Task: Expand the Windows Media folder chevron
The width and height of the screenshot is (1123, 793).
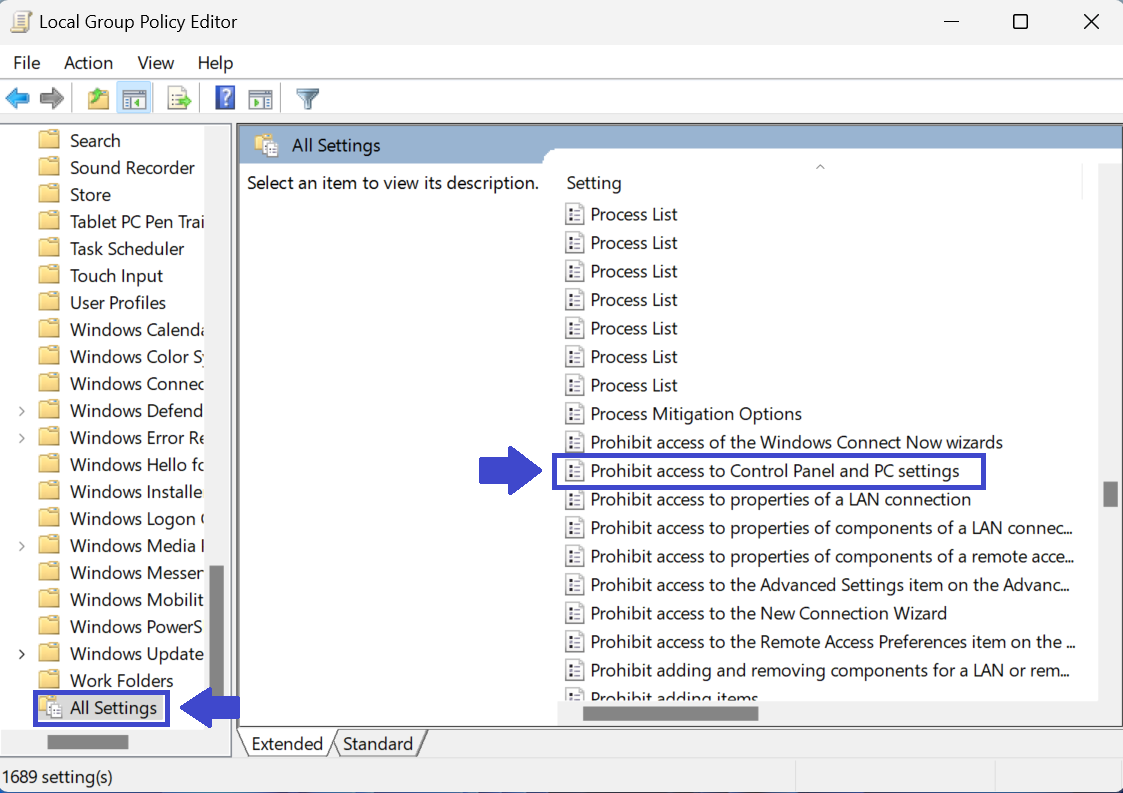Action: [x=22, y=546]
